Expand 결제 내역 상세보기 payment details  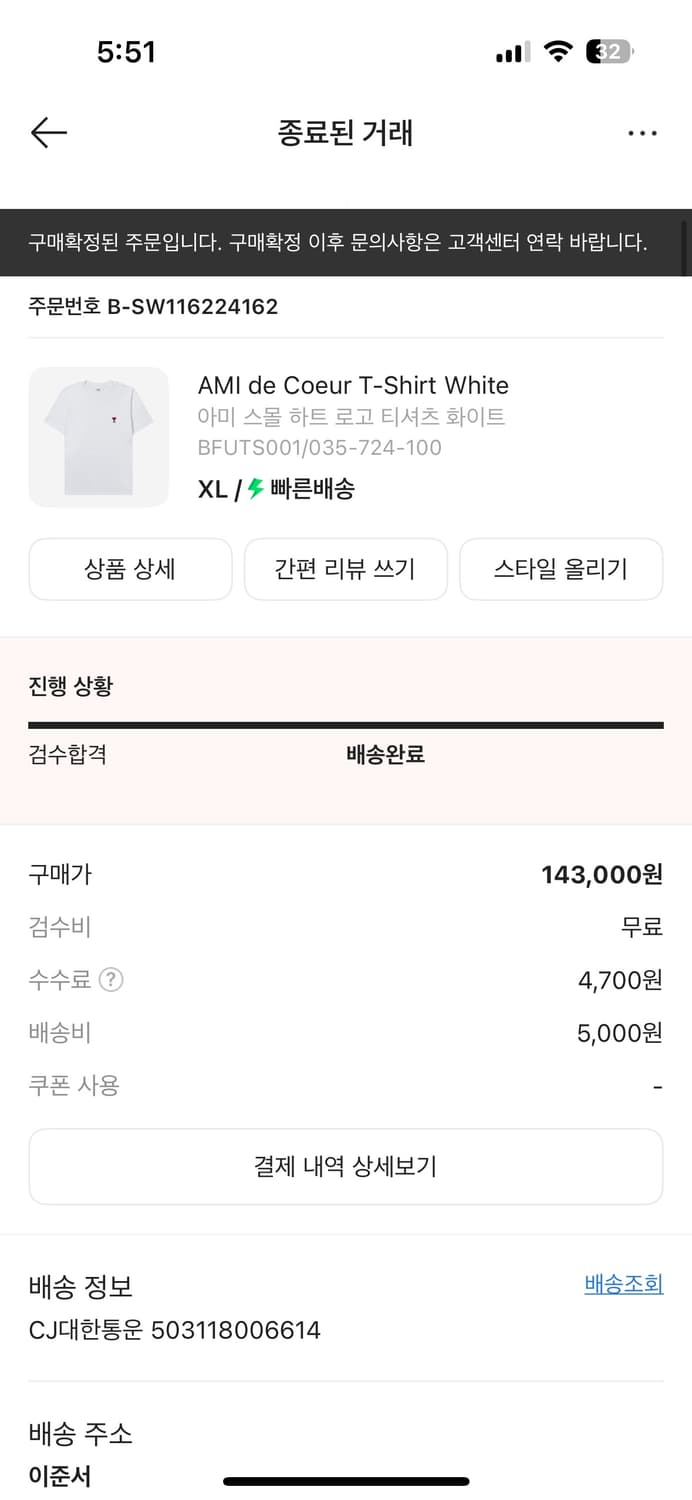click(x=345, y=1166)
